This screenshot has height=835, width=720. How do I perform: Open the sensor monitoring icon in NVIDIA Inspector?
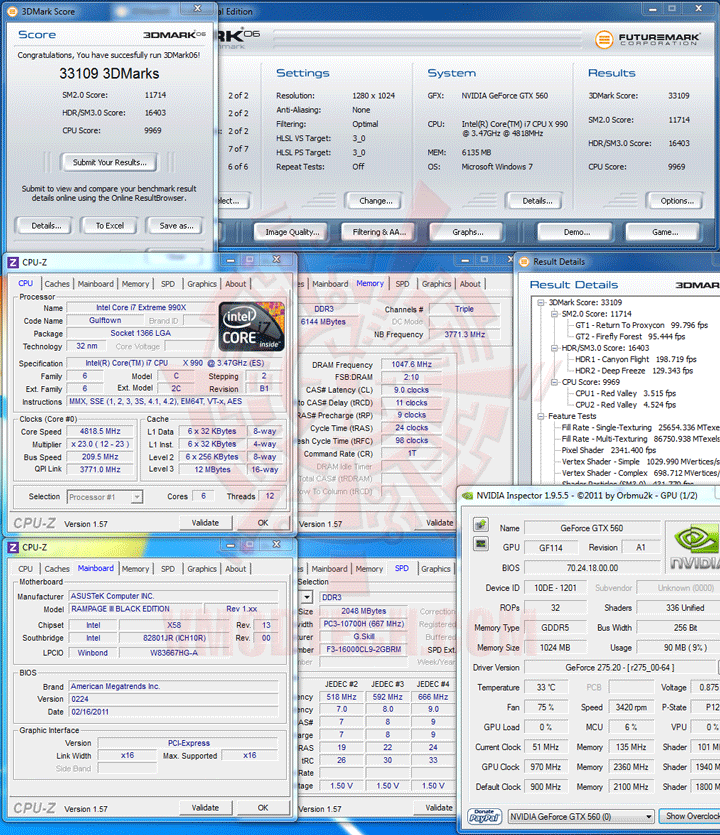click(481, 544)
